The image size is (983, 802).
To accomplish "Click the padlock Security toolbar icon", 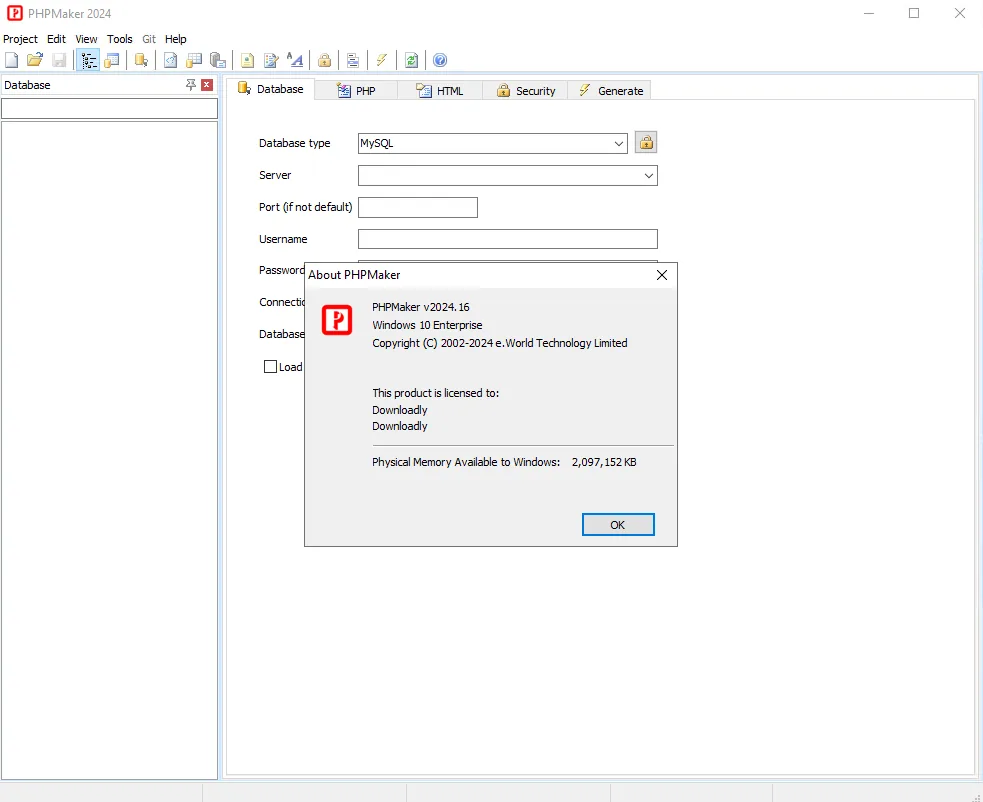I will pos(324,60).
